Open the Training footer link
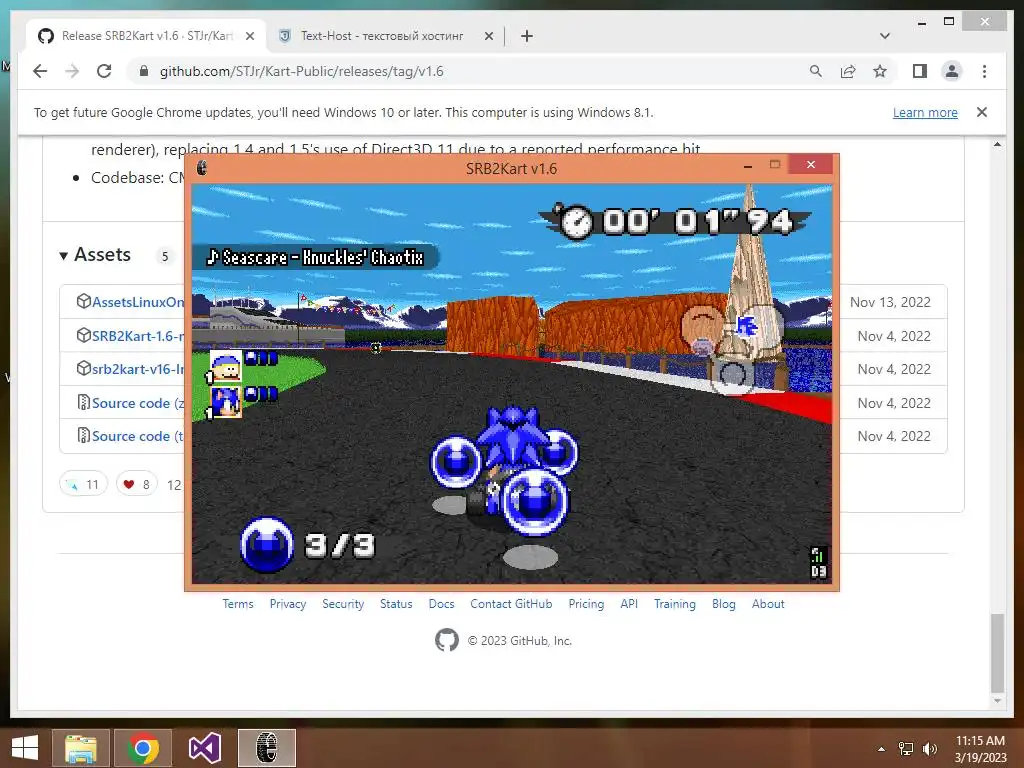This screenshot has width=1024, height=768. [x=675, y=604]
